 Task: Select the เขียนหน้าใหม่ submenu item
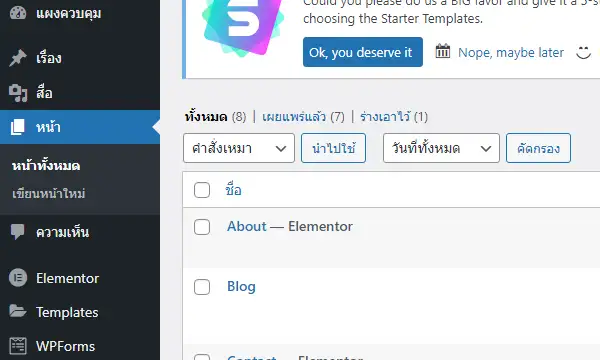coord(49,194)
